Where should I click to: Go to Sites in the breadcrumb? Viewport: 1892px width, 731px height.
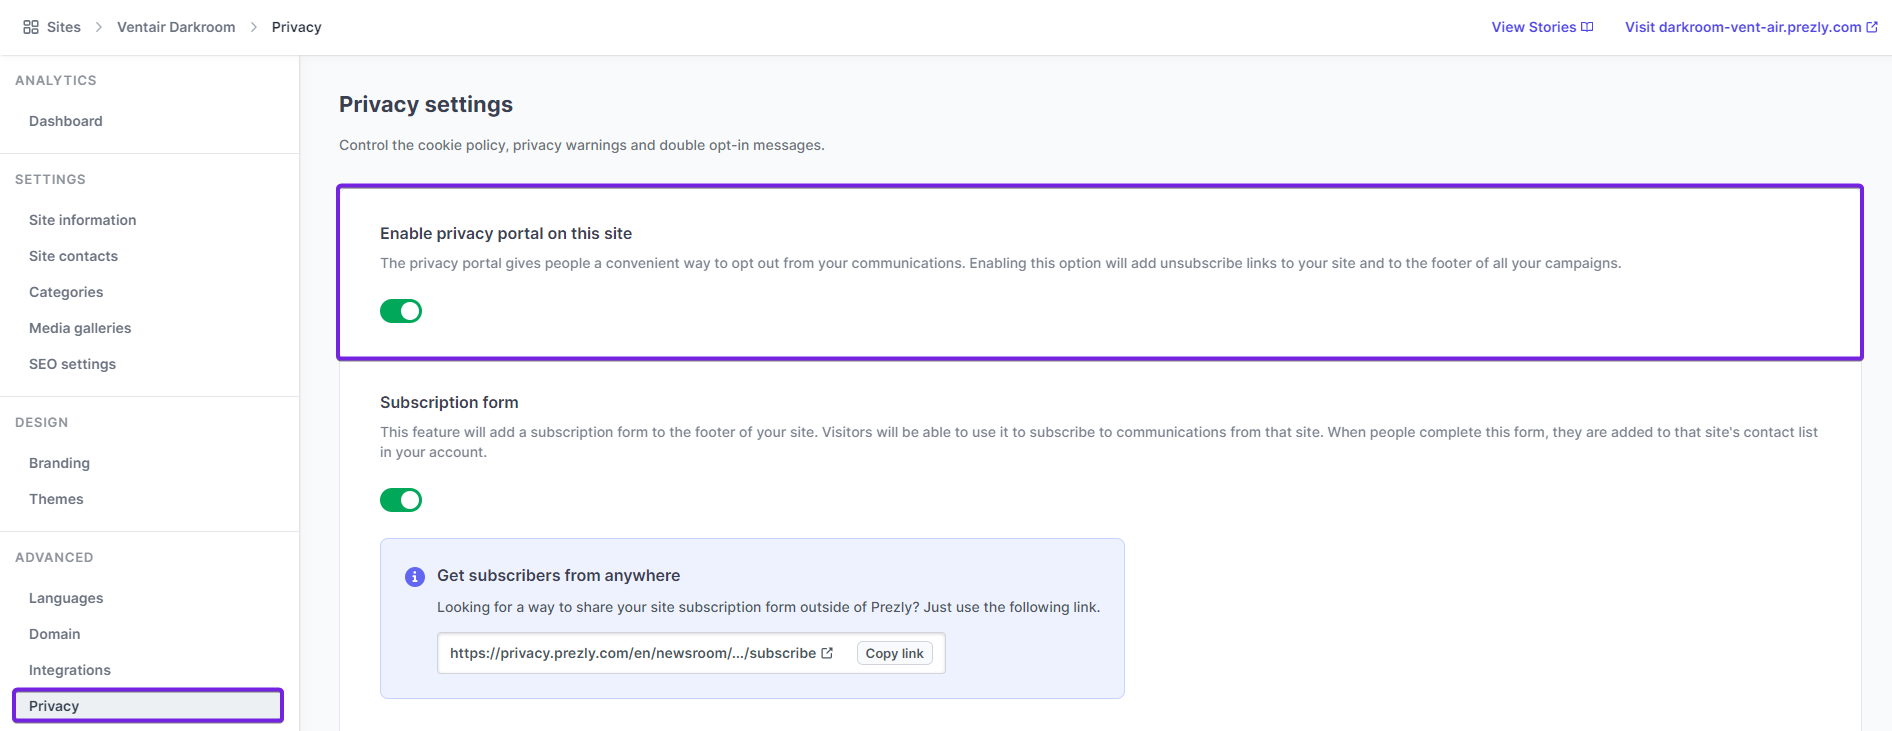pyautogui.click(x=64, y=27)
